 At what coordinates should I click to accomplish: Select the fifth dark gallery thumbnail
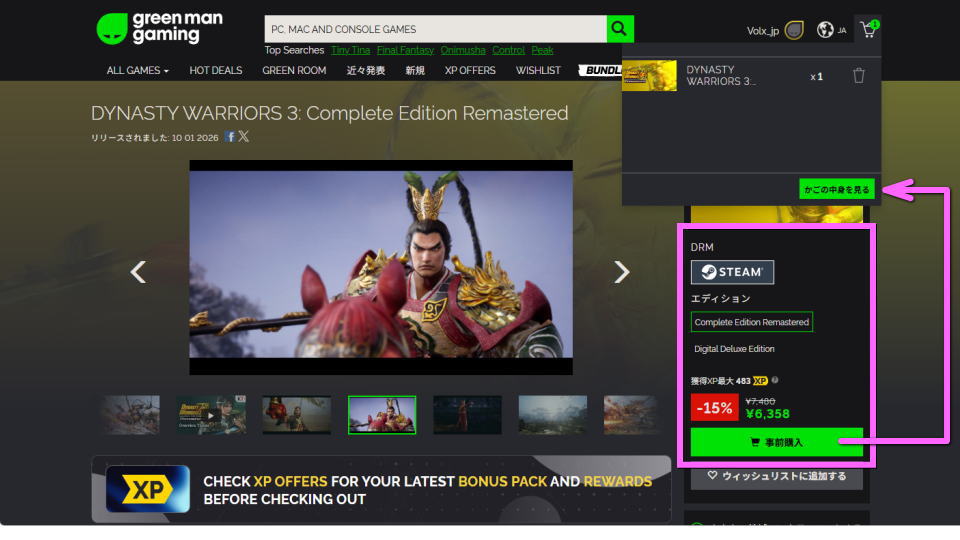pyautogui.click(x=467, y=414)
